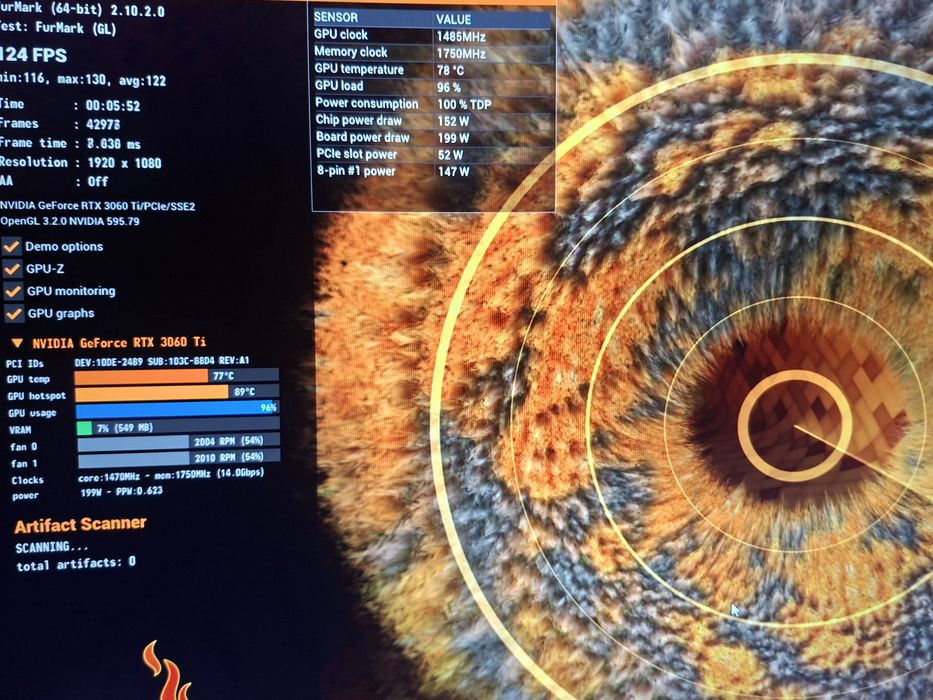Click the 'total artifacts: 0' line
Viewport: 933px width, 700px height.
click(76, 564)
